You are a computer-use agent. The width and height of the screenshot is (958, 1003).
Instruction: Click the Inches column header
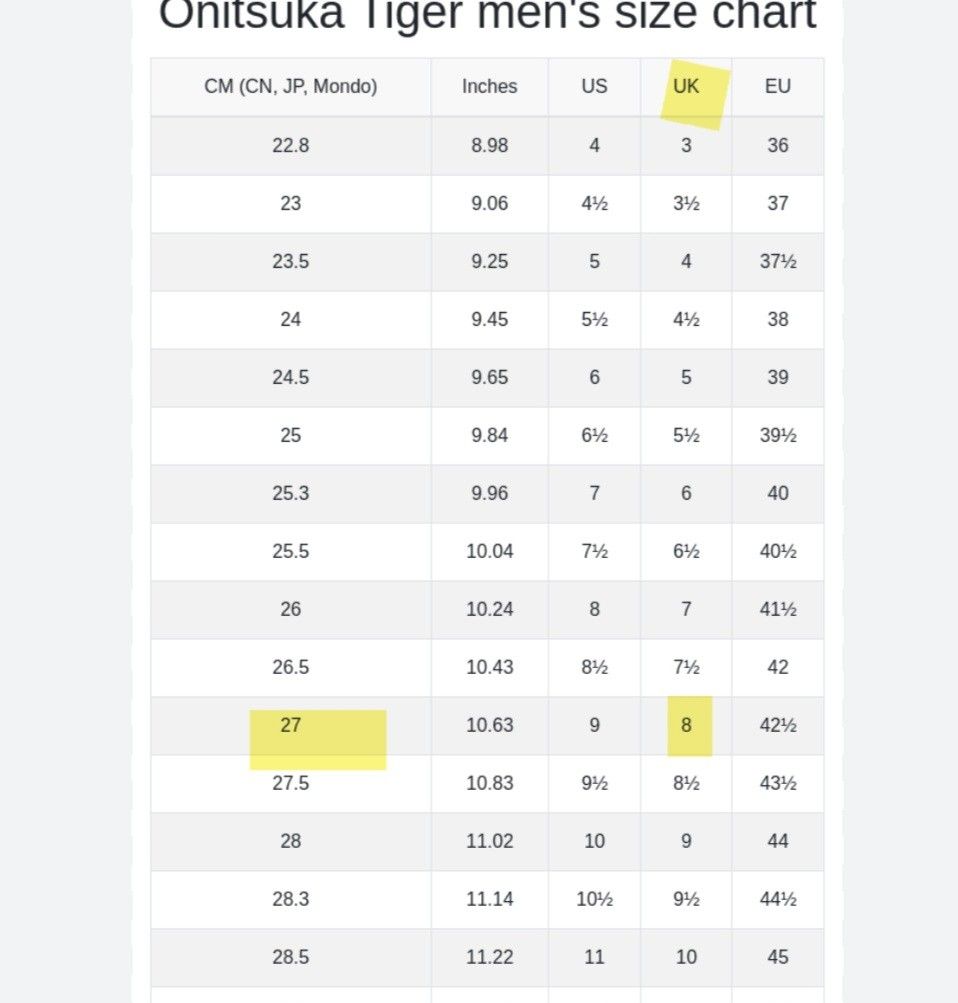490,86
